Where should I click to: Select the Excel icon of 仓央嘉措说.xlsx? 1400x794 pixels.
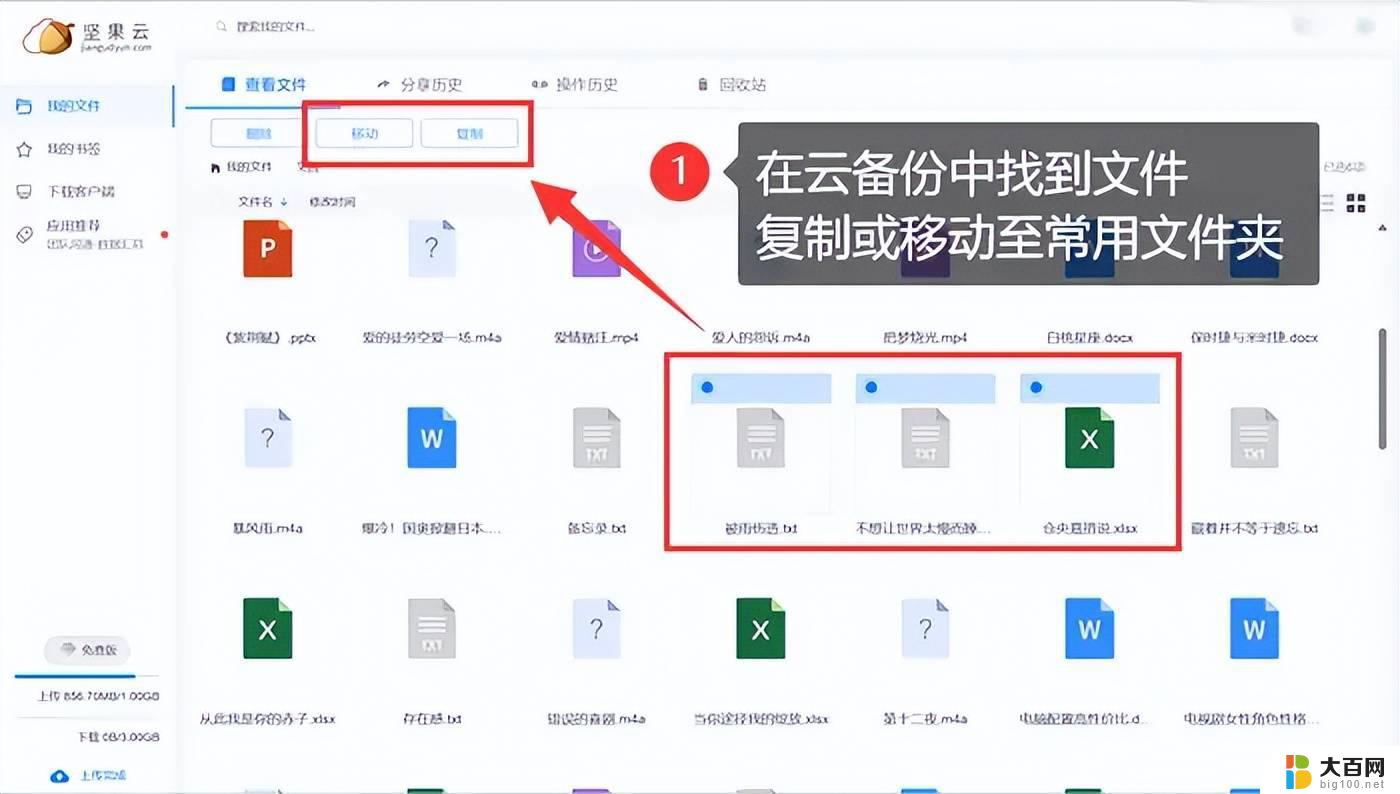(1089, 438)
